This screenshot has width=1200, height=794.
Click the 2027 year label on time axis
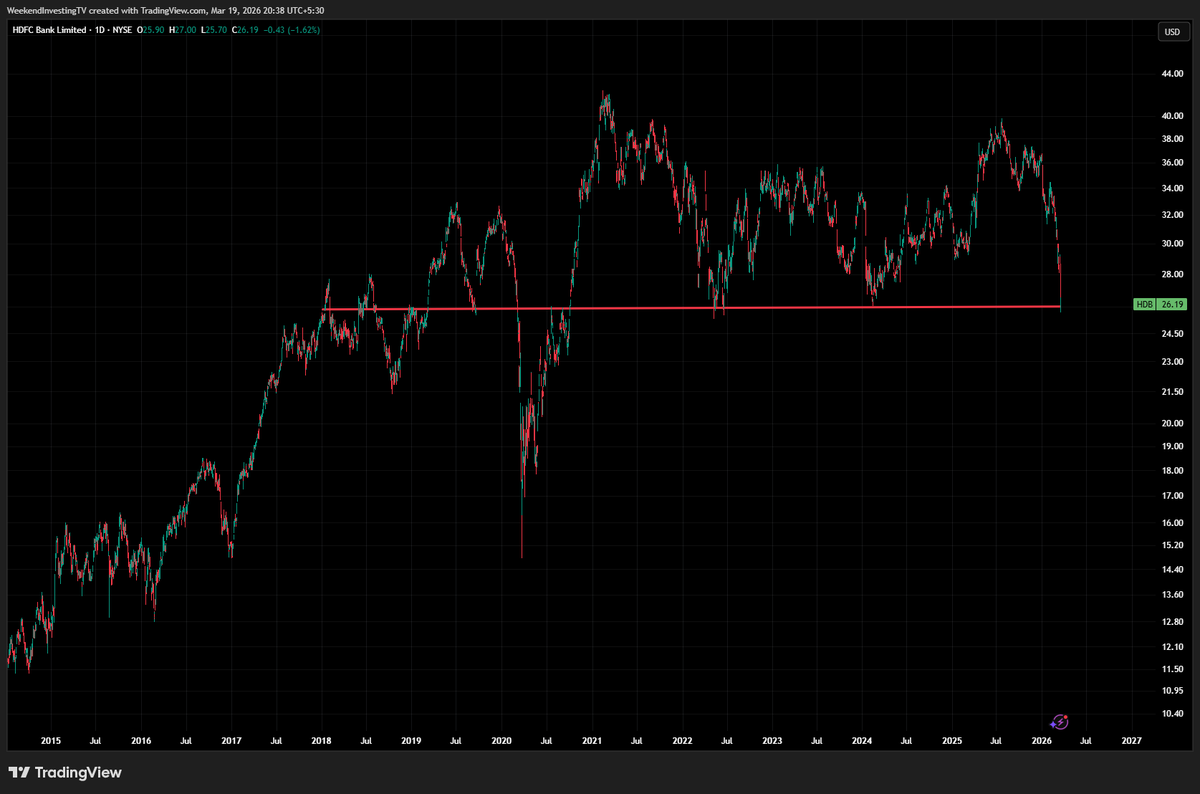(1131, 741)
